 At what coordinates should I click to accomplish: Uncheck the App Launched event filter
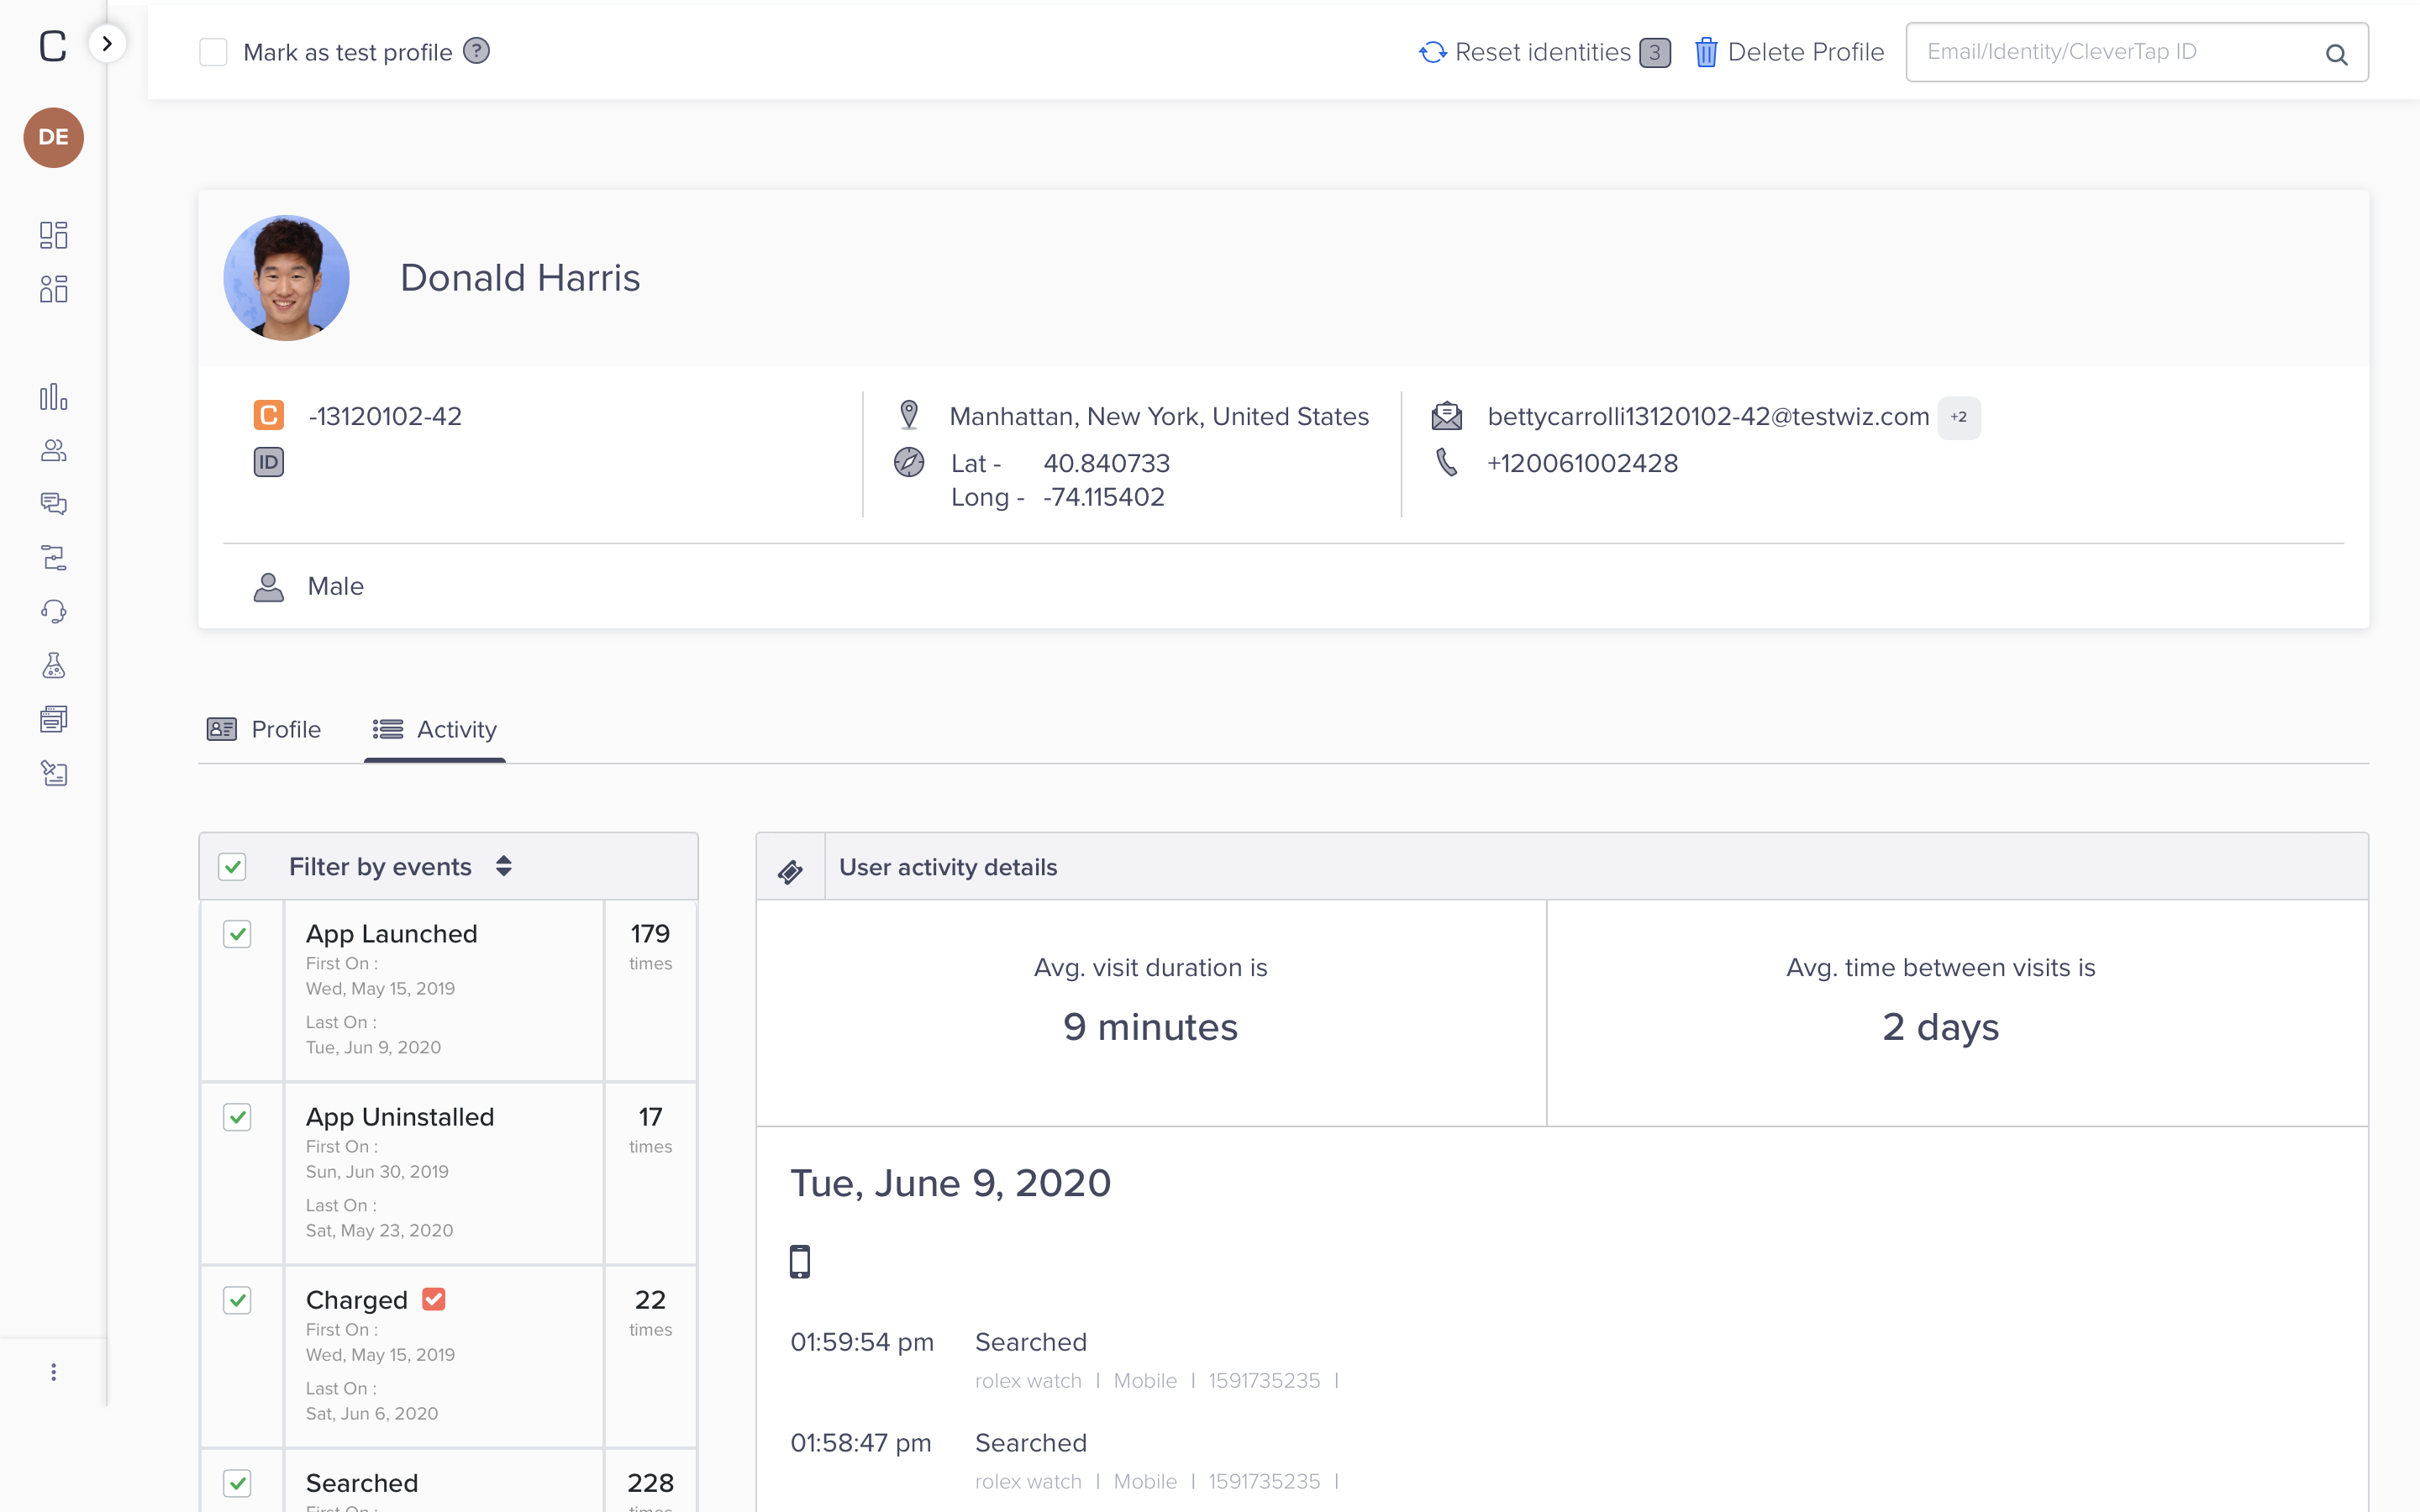pos(237,934)
